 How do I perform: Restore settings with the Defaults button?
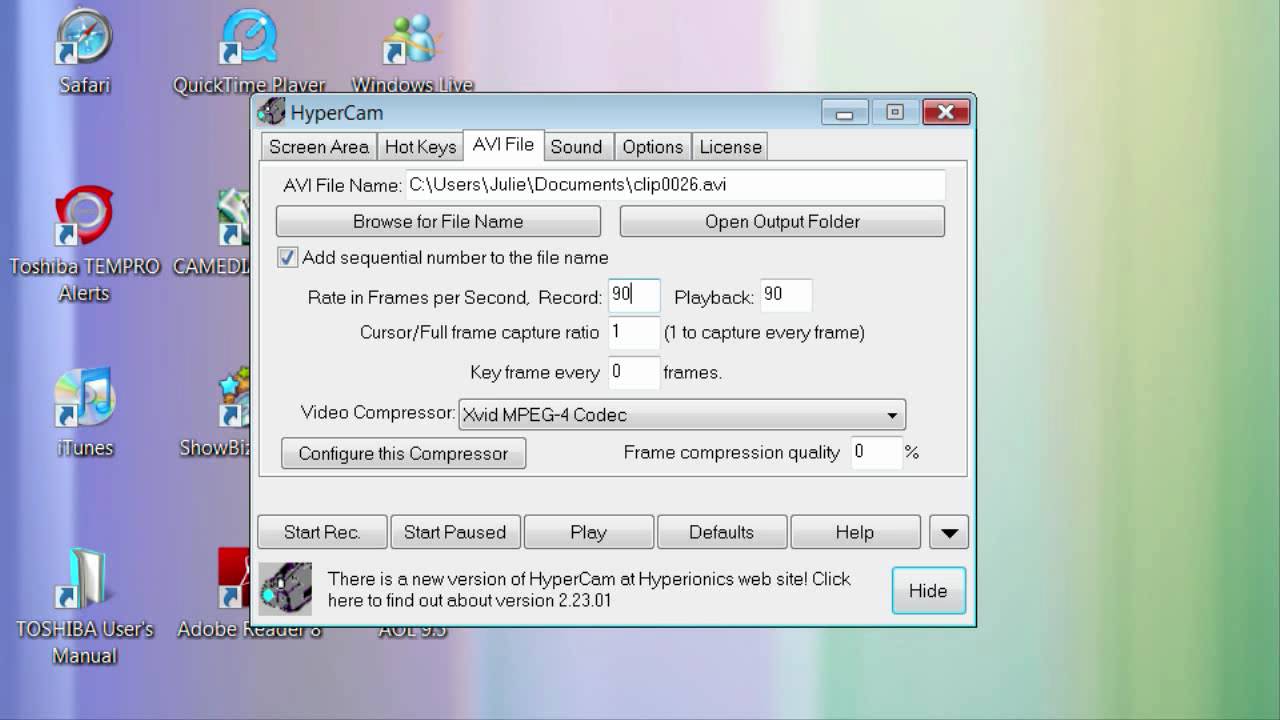coord(721,532)
